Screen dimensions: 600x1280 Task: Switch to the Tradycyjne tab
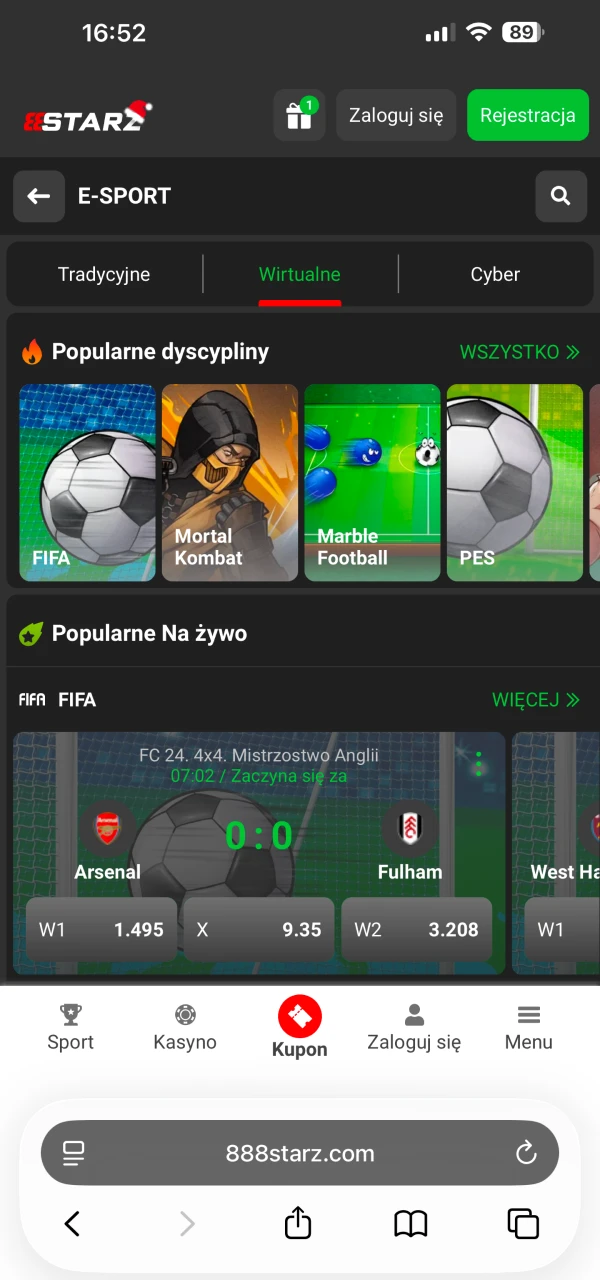pyautogui.click(x=104, y=274)
